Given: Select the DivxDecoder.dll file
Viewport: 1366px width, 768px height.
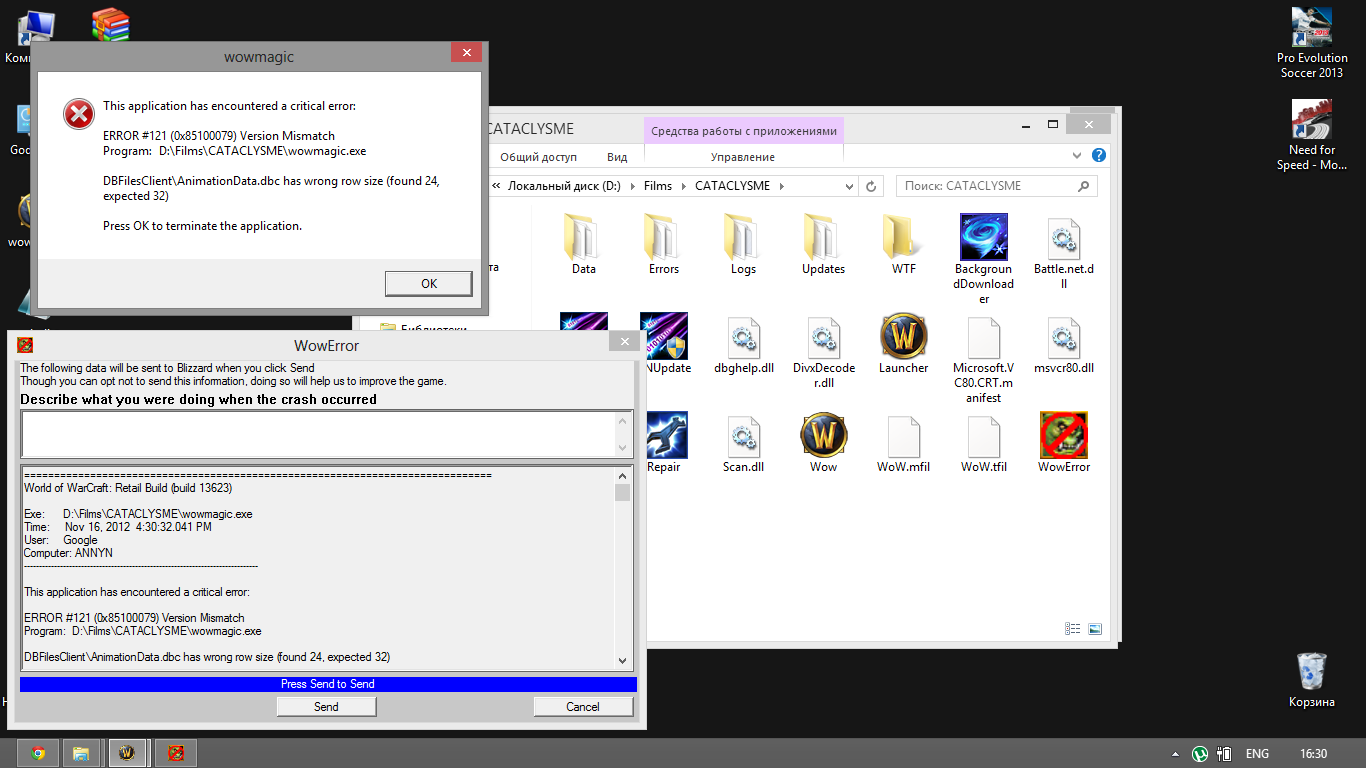Looking at the screenshot, I should point(824,351).
